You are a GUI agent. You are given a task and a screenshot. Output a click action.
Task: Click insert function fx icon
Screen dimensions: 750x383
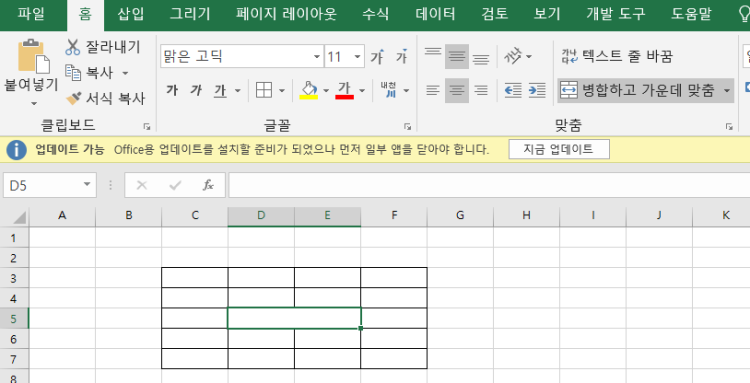pos(208,185)
